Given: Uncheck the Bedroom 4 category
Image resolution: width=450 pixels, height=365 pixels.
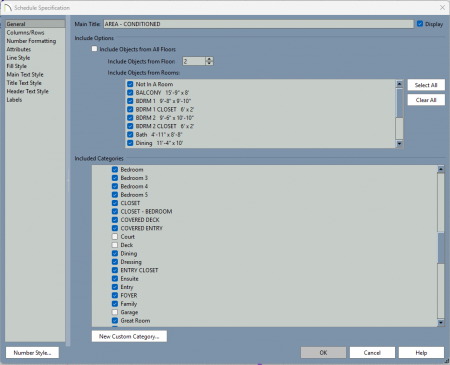Looking at the screenshot, I should [x=115, y=186].
